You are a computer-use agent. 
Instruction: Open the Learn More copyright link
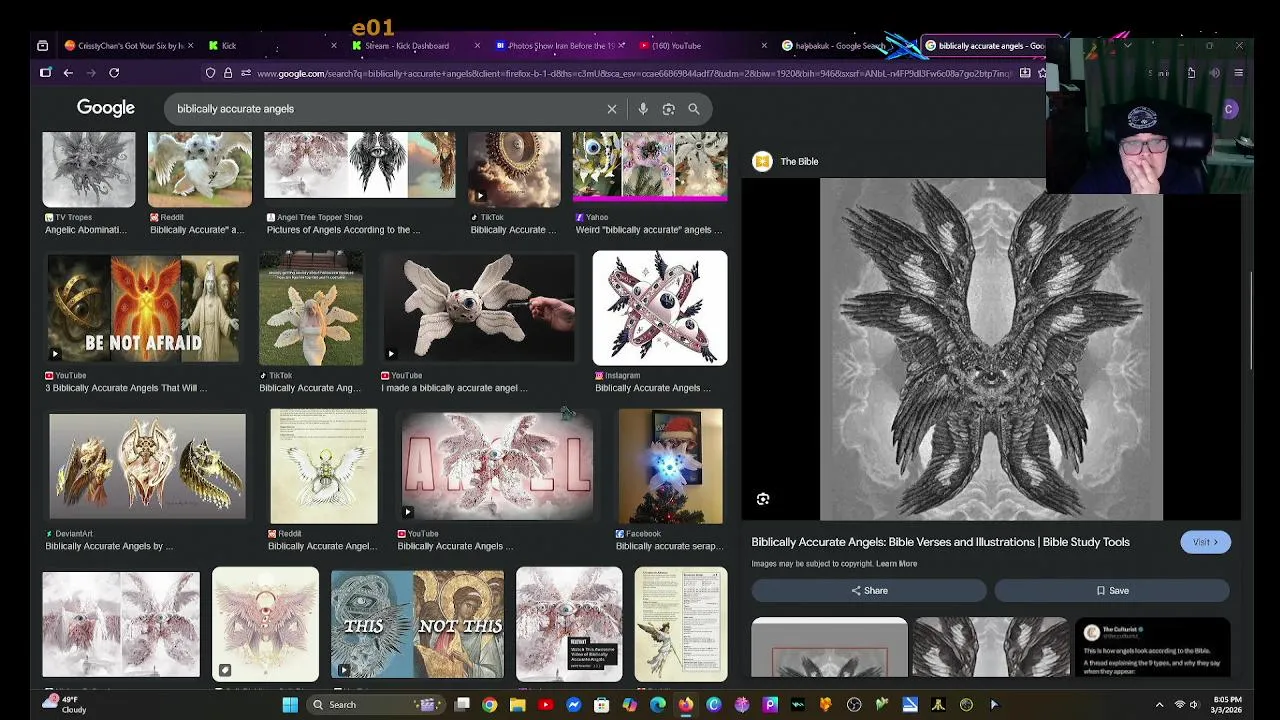pos(896,564)
